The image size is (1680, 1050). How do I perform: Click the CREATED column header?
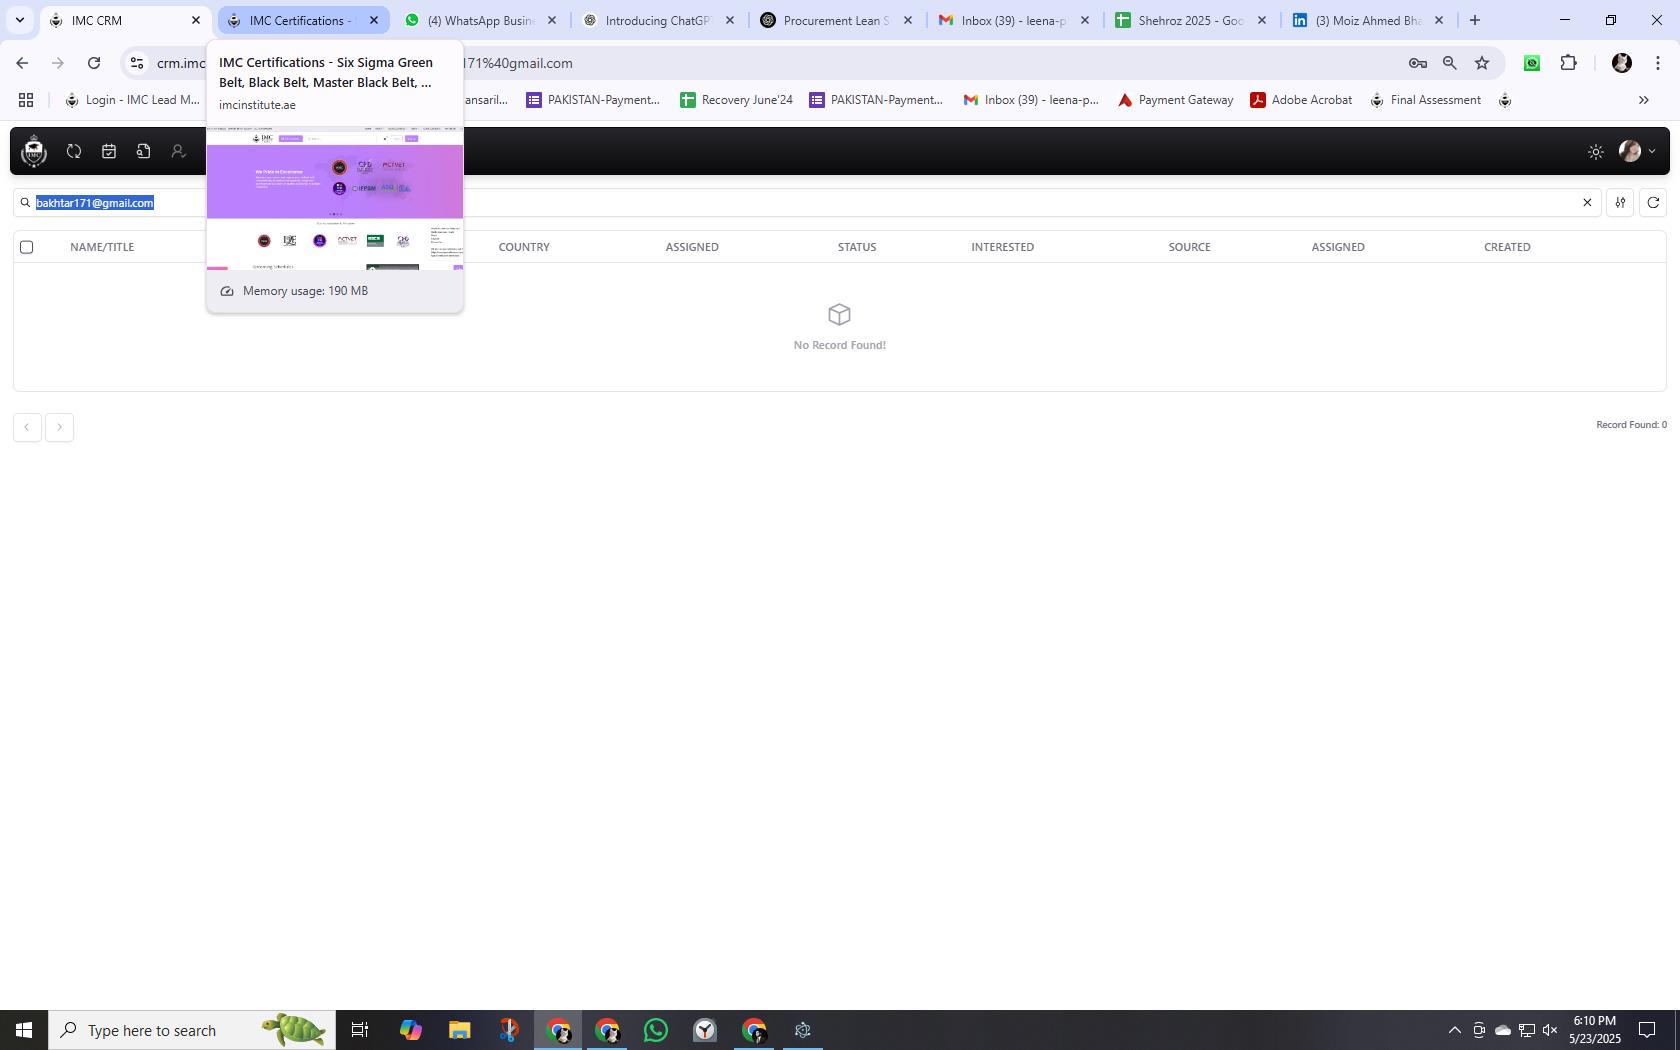[x=1507, y=247]
